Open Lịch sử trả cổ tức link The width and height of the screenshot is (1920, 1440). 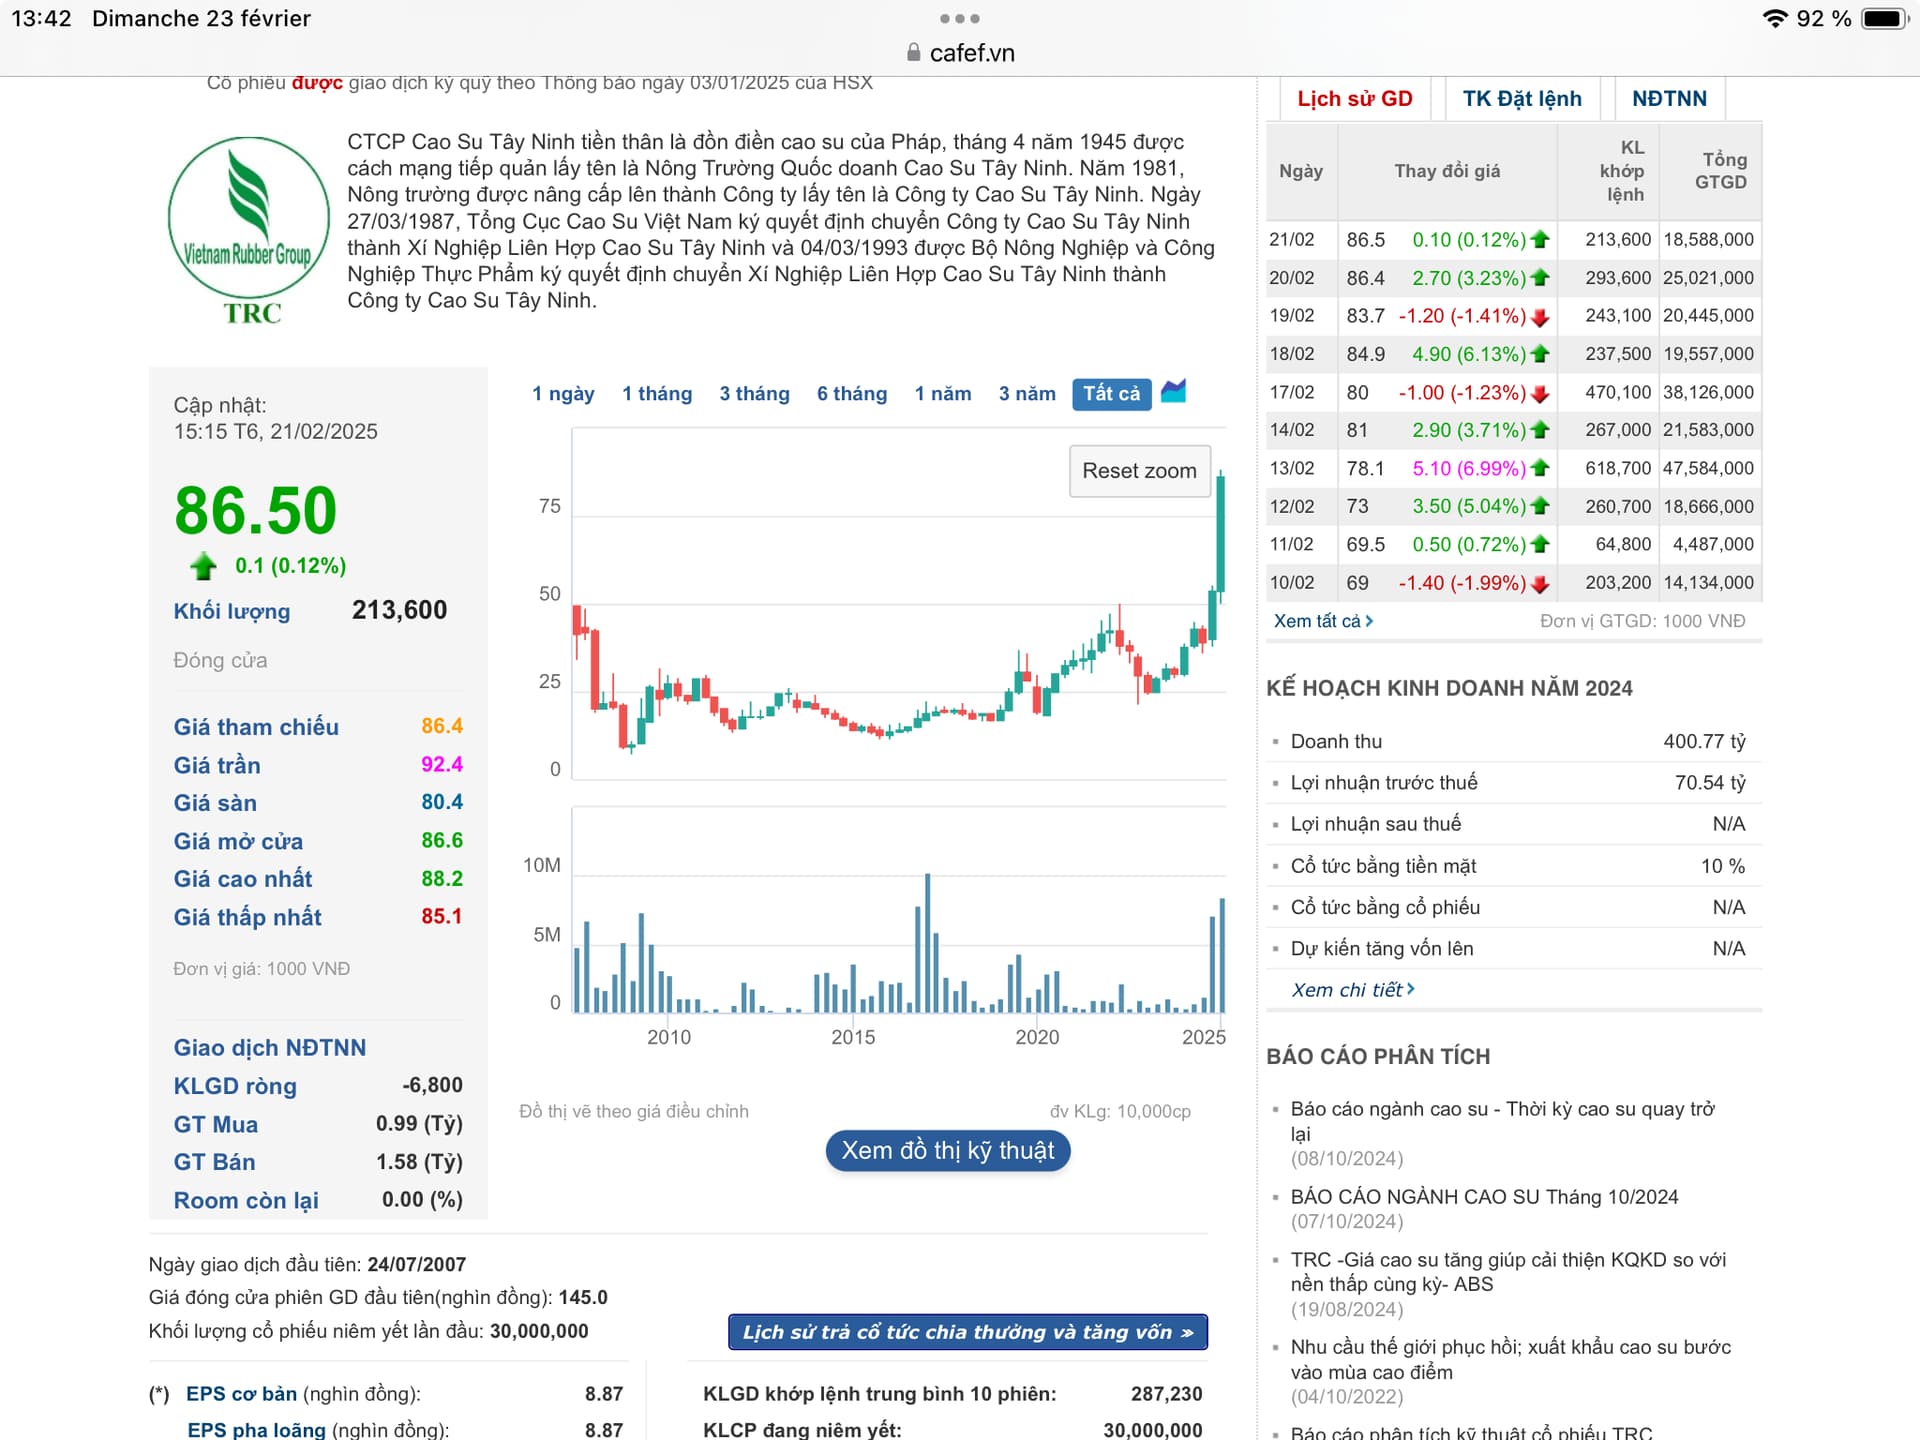tap(967, 1332)
